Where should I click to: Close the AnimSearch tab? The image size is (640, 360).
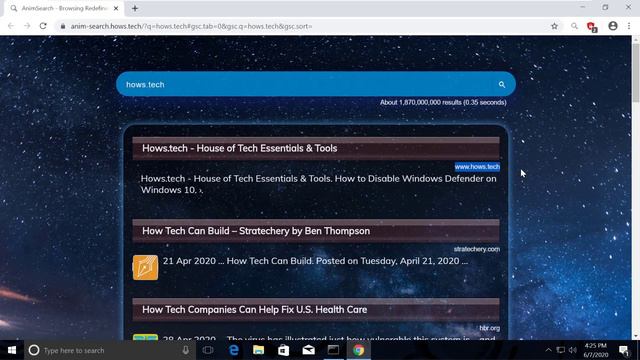pos(116,8)
